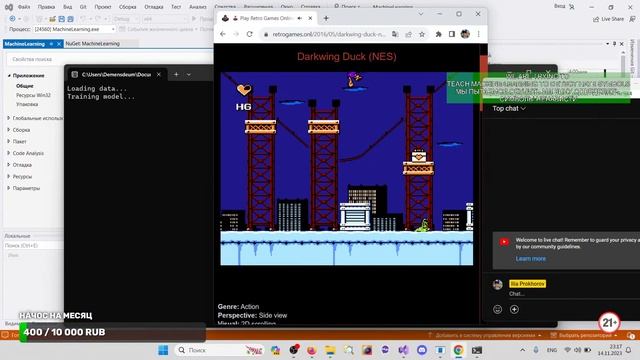Open Windows Terminal from the taskbar
This screenshot has height=360, width=640.
[477, 350]
